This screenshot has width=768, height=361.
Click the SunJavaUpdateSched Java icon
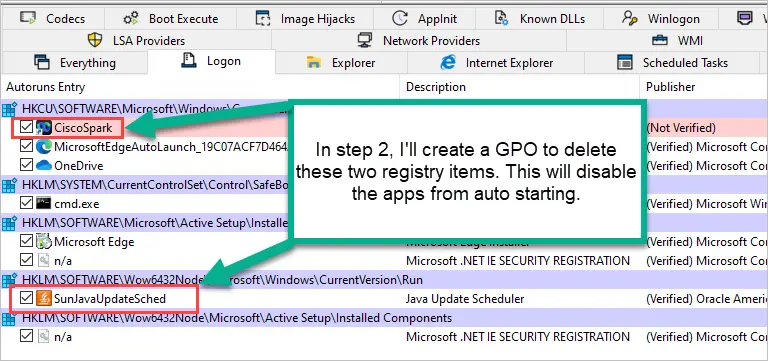click(x=44, y=298)
